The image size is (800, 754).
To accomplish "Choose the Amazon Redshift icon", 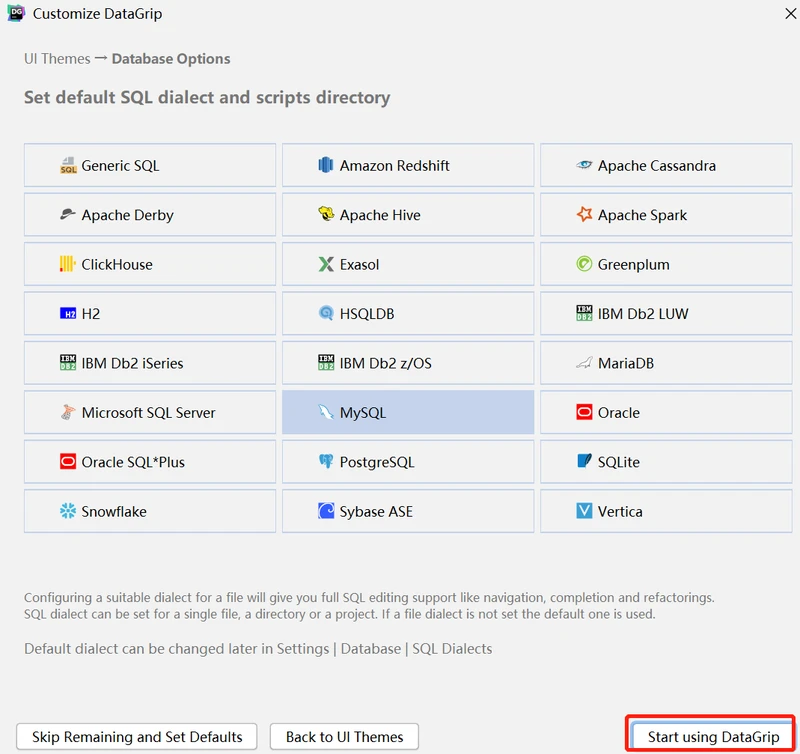I will (326, 165).
